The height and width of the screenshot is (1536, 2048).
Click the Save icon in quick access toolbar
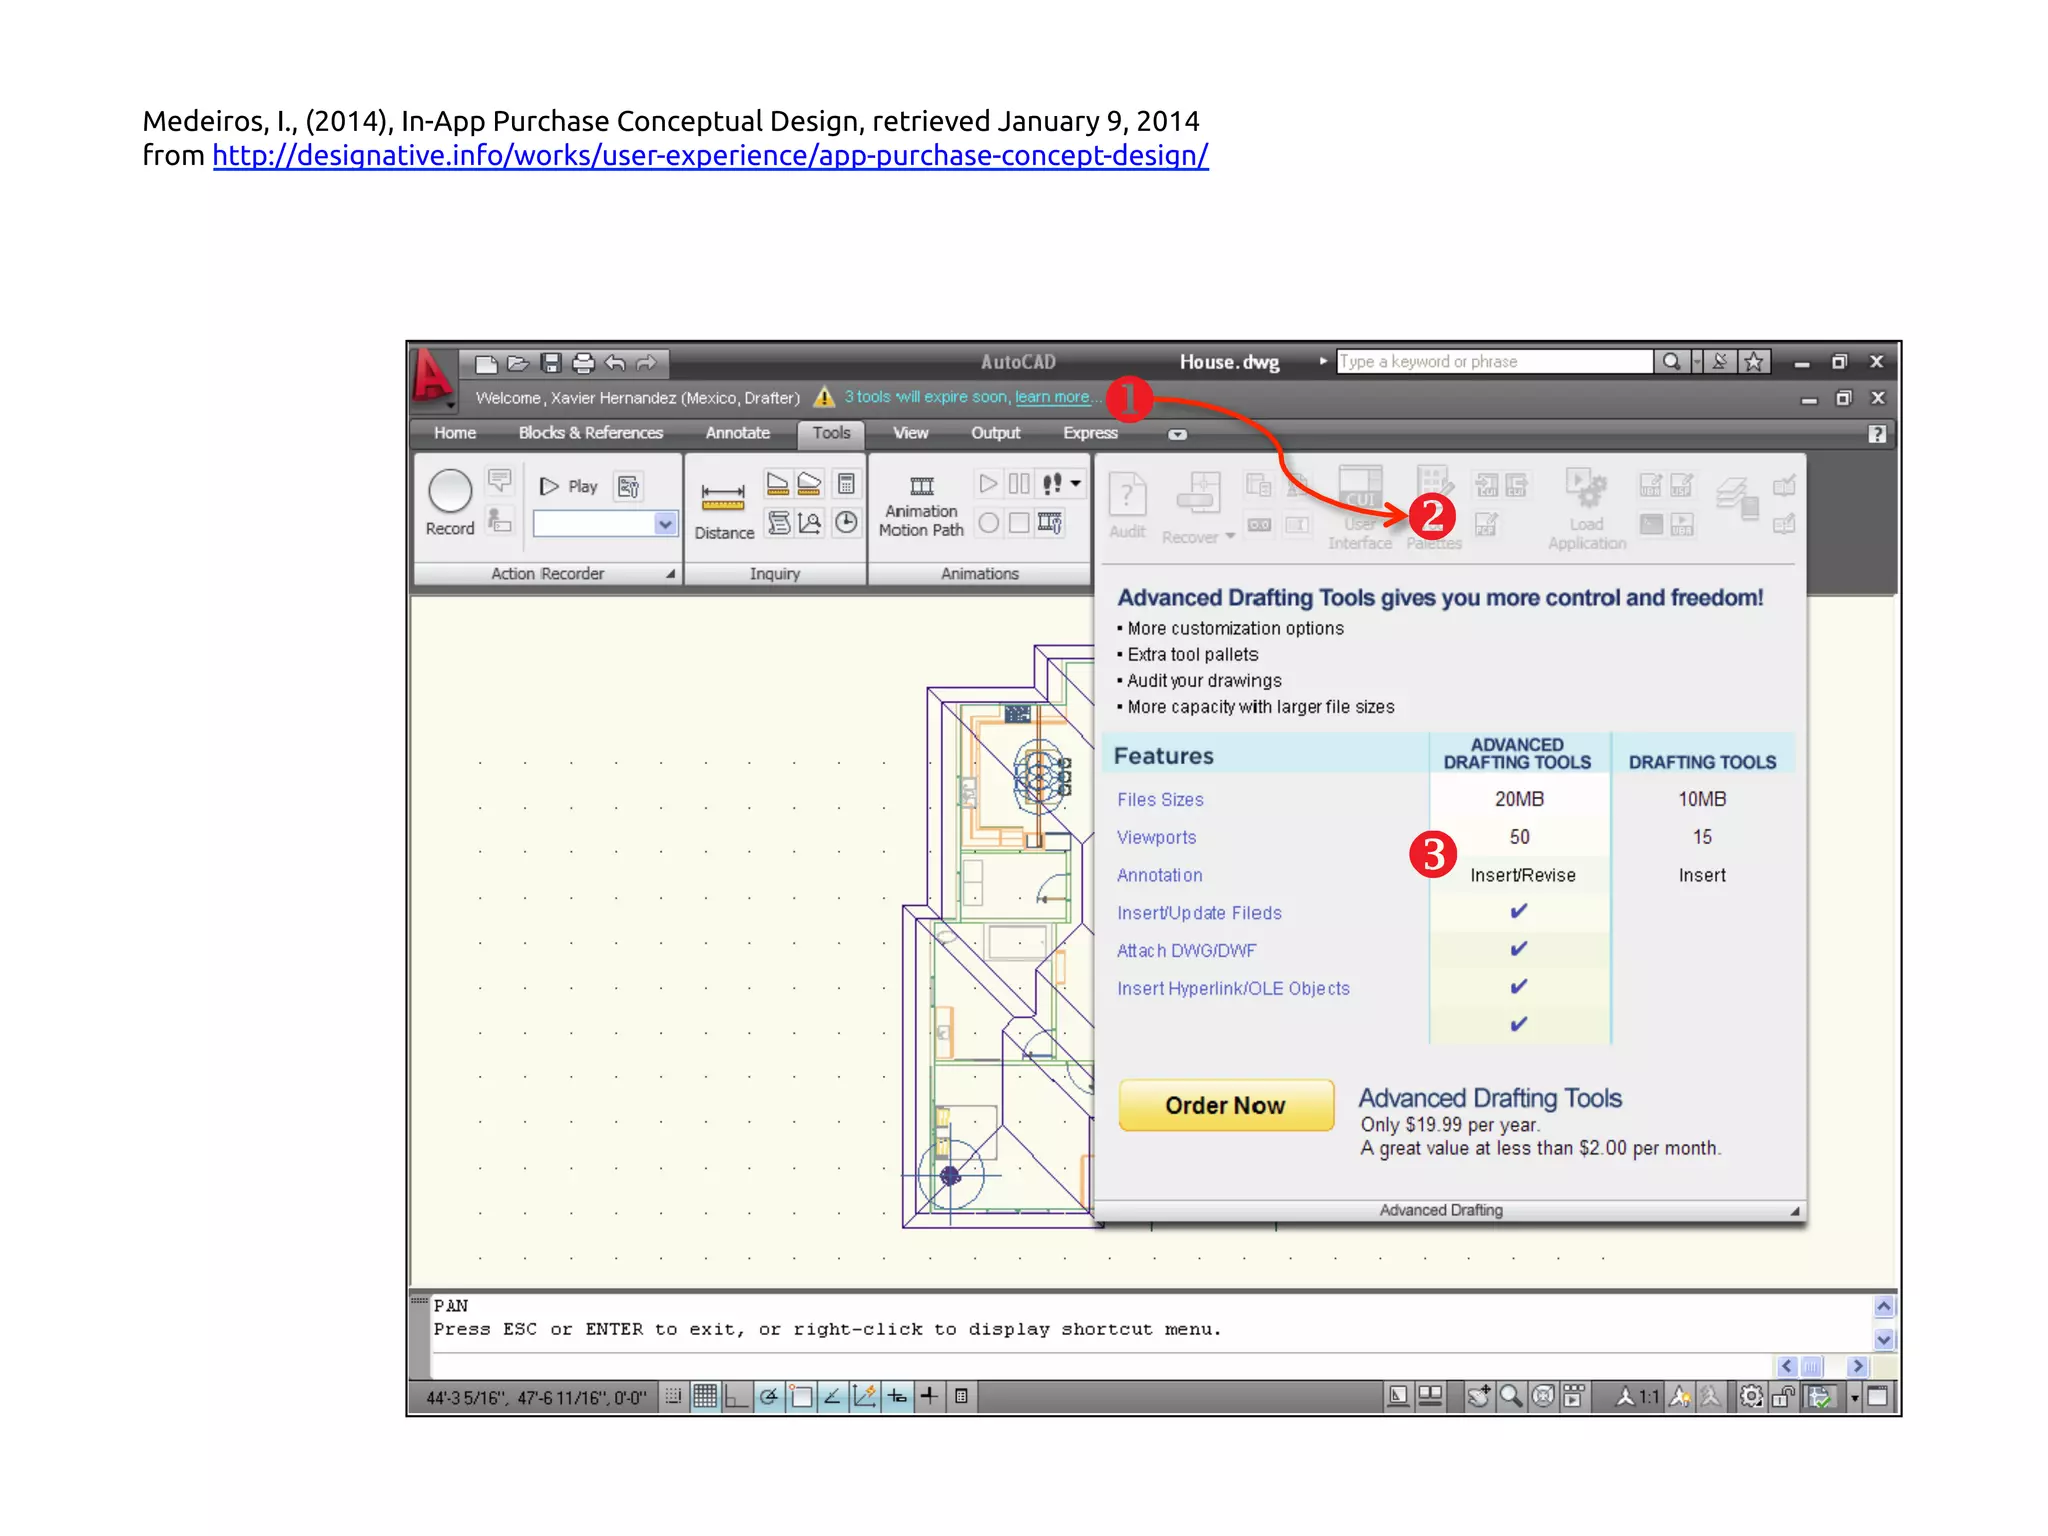tap(551, 363)
